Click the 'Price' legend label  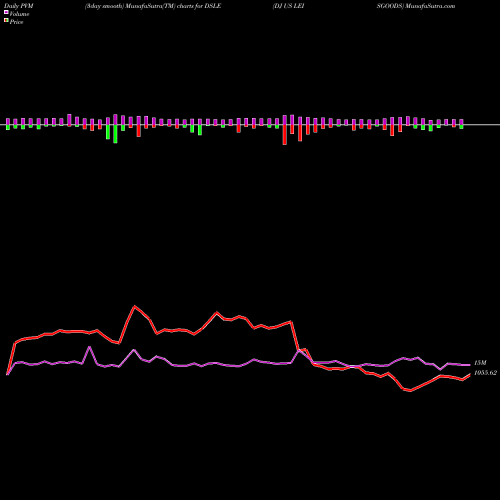coord(16,22)
